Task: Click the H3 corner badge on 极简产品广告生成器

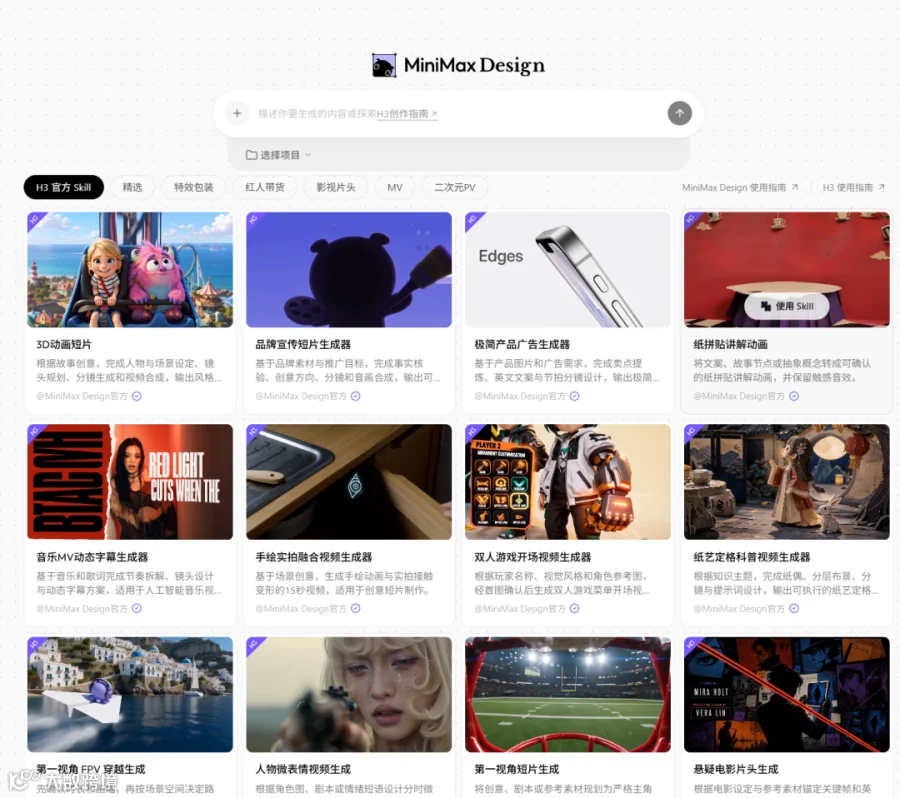Action: pos(472,219)
